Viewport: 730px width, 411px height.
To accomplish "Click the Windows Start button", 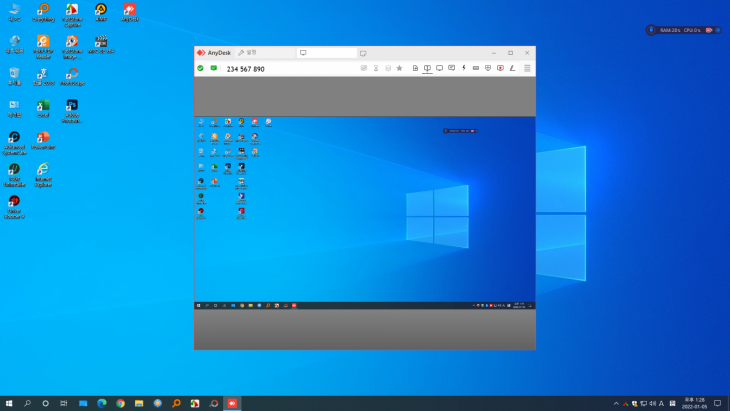I will pos(9,403).
